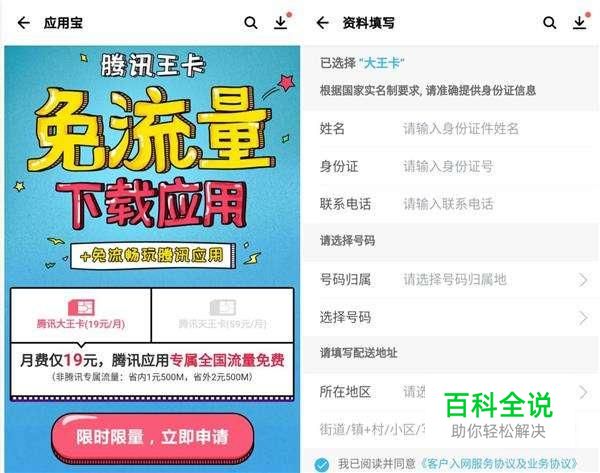The image size is (600, 473).
Task: Switch to 腾讯大王卡(19元/月) tab
Action: 81,315
